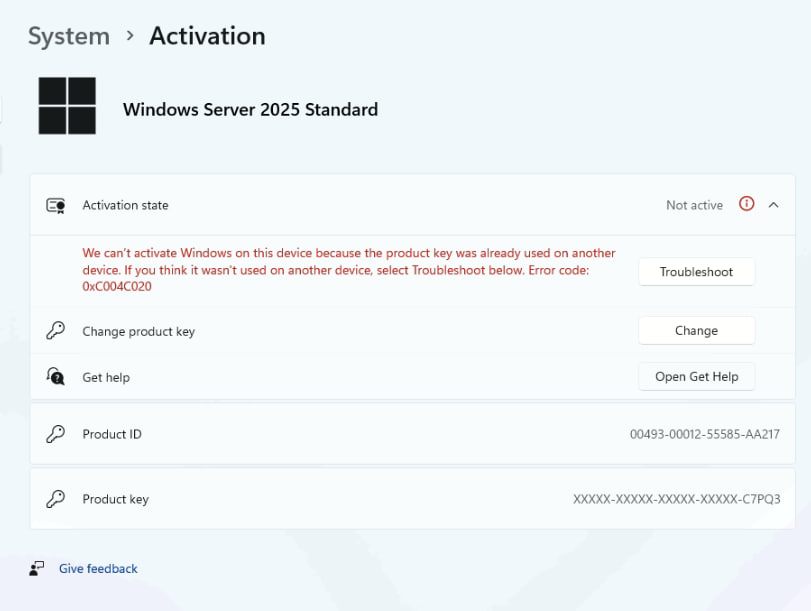Open the Give feedback link
The height and width of the screenshot is (611, 811).
click(98, 569)
